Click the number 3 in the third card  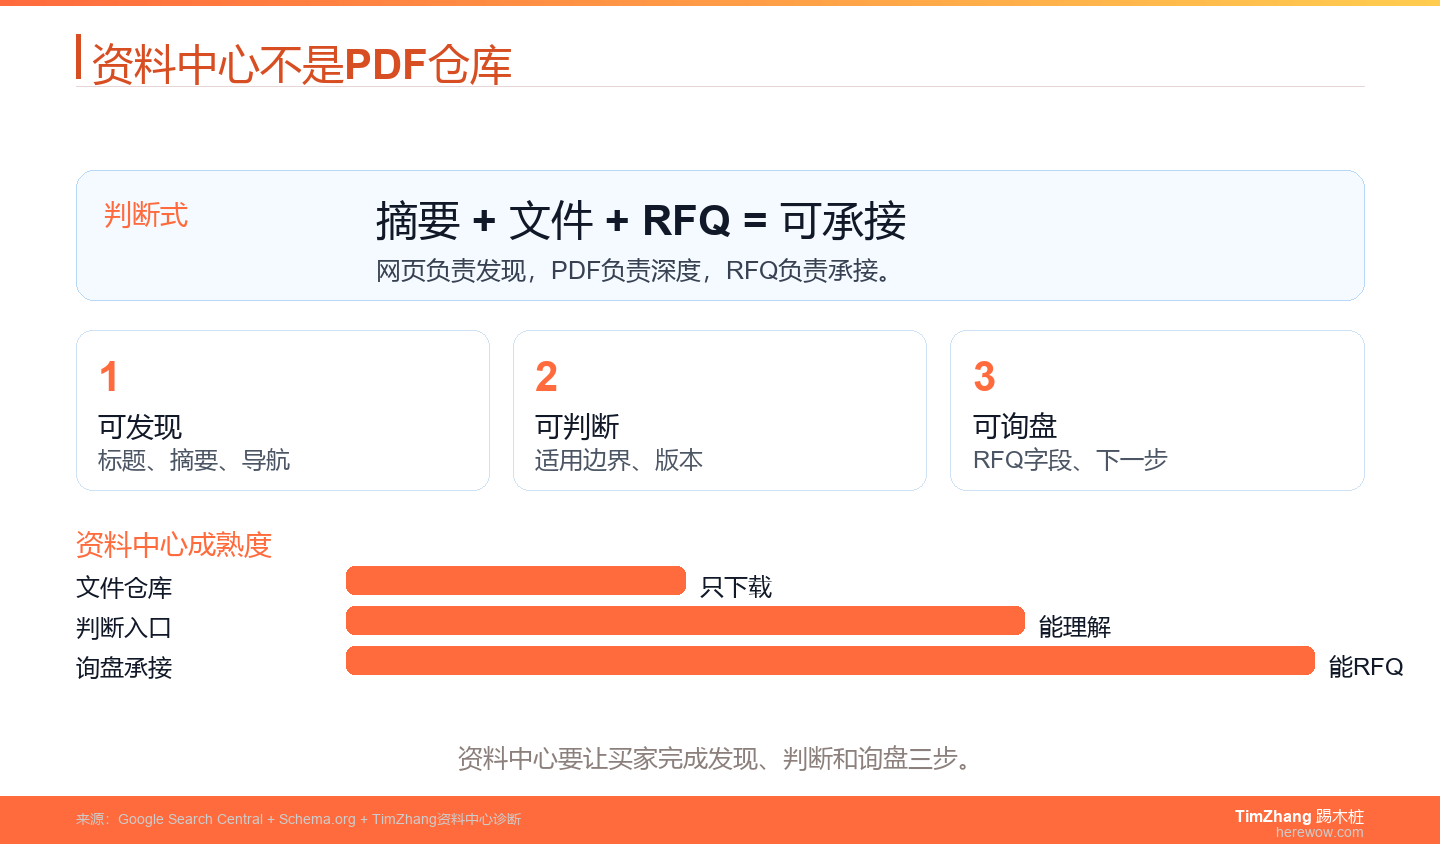[x=984, y=377]
